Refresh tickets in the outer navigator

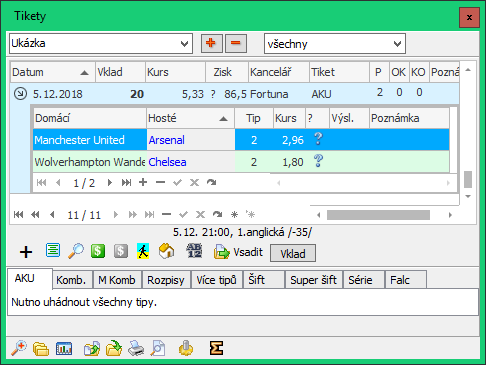coord(217,215)
